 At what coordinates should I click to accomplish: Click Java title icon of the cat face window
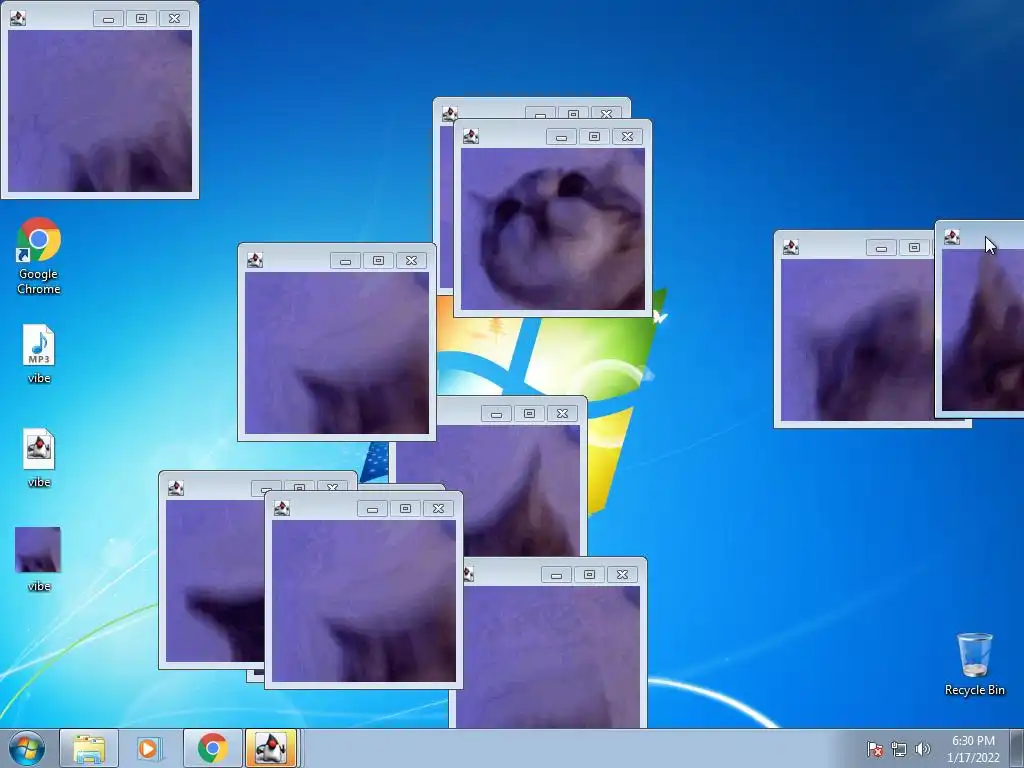[471, 136]
